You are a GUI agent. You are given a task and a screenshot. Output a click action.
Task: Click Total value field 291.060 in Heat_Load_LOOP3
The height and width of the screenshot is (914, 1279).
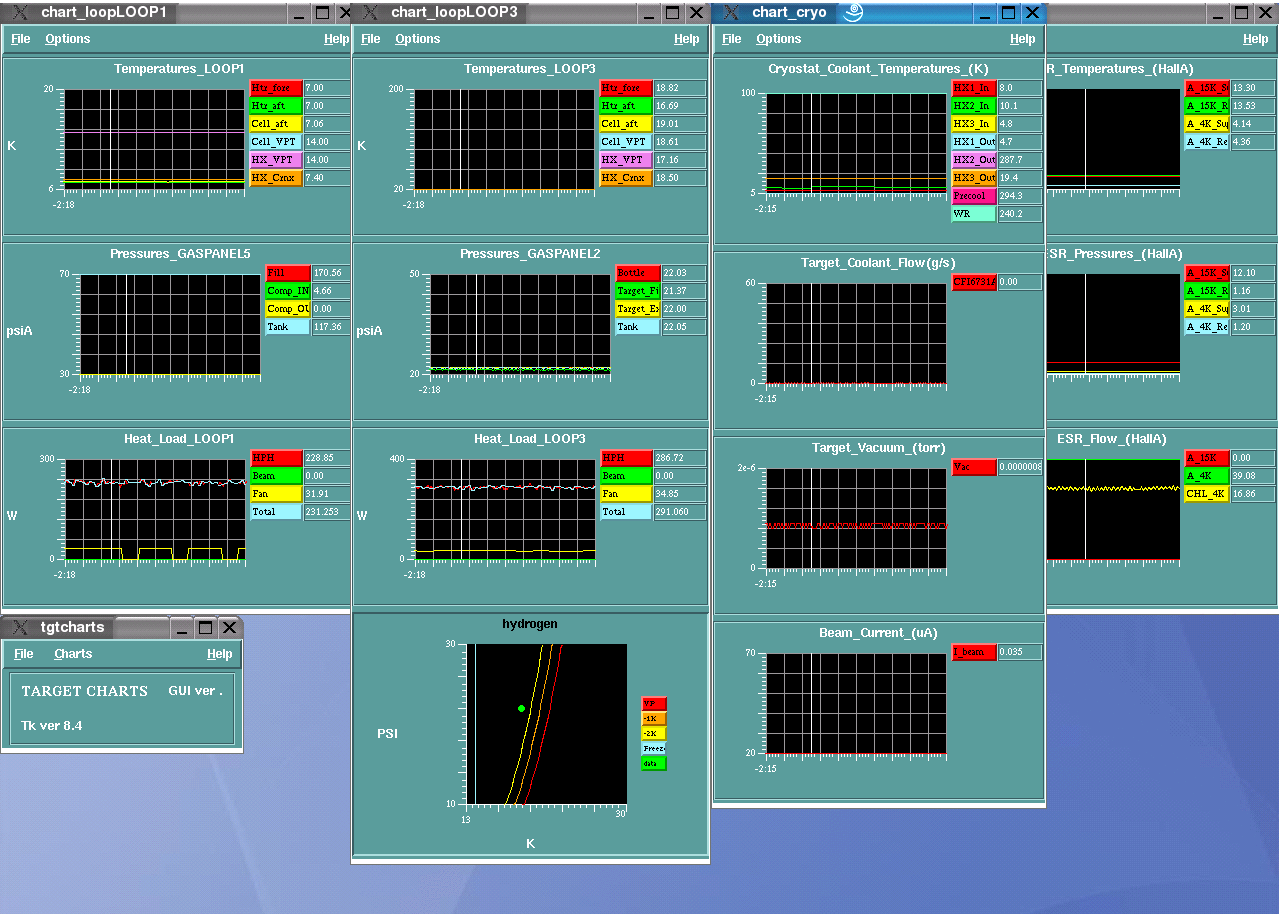[x=680, y=512]
